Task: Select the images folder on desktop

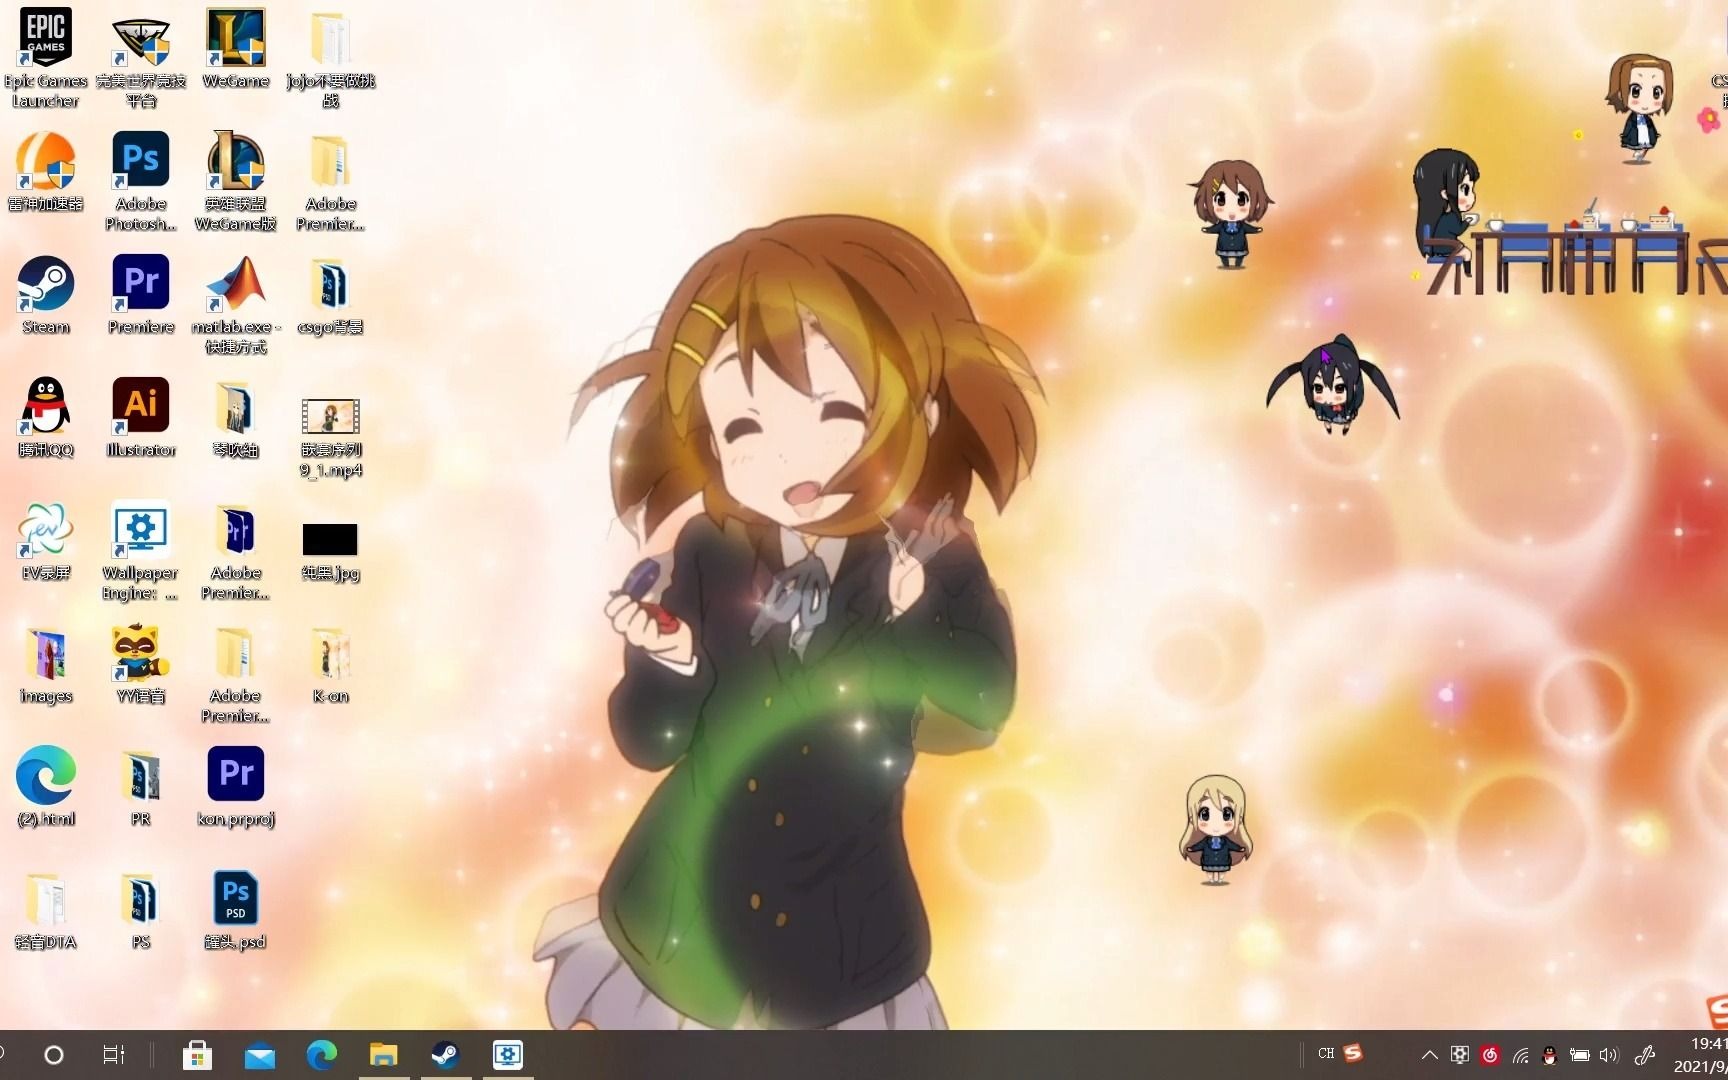Action: tap(46, 664)
